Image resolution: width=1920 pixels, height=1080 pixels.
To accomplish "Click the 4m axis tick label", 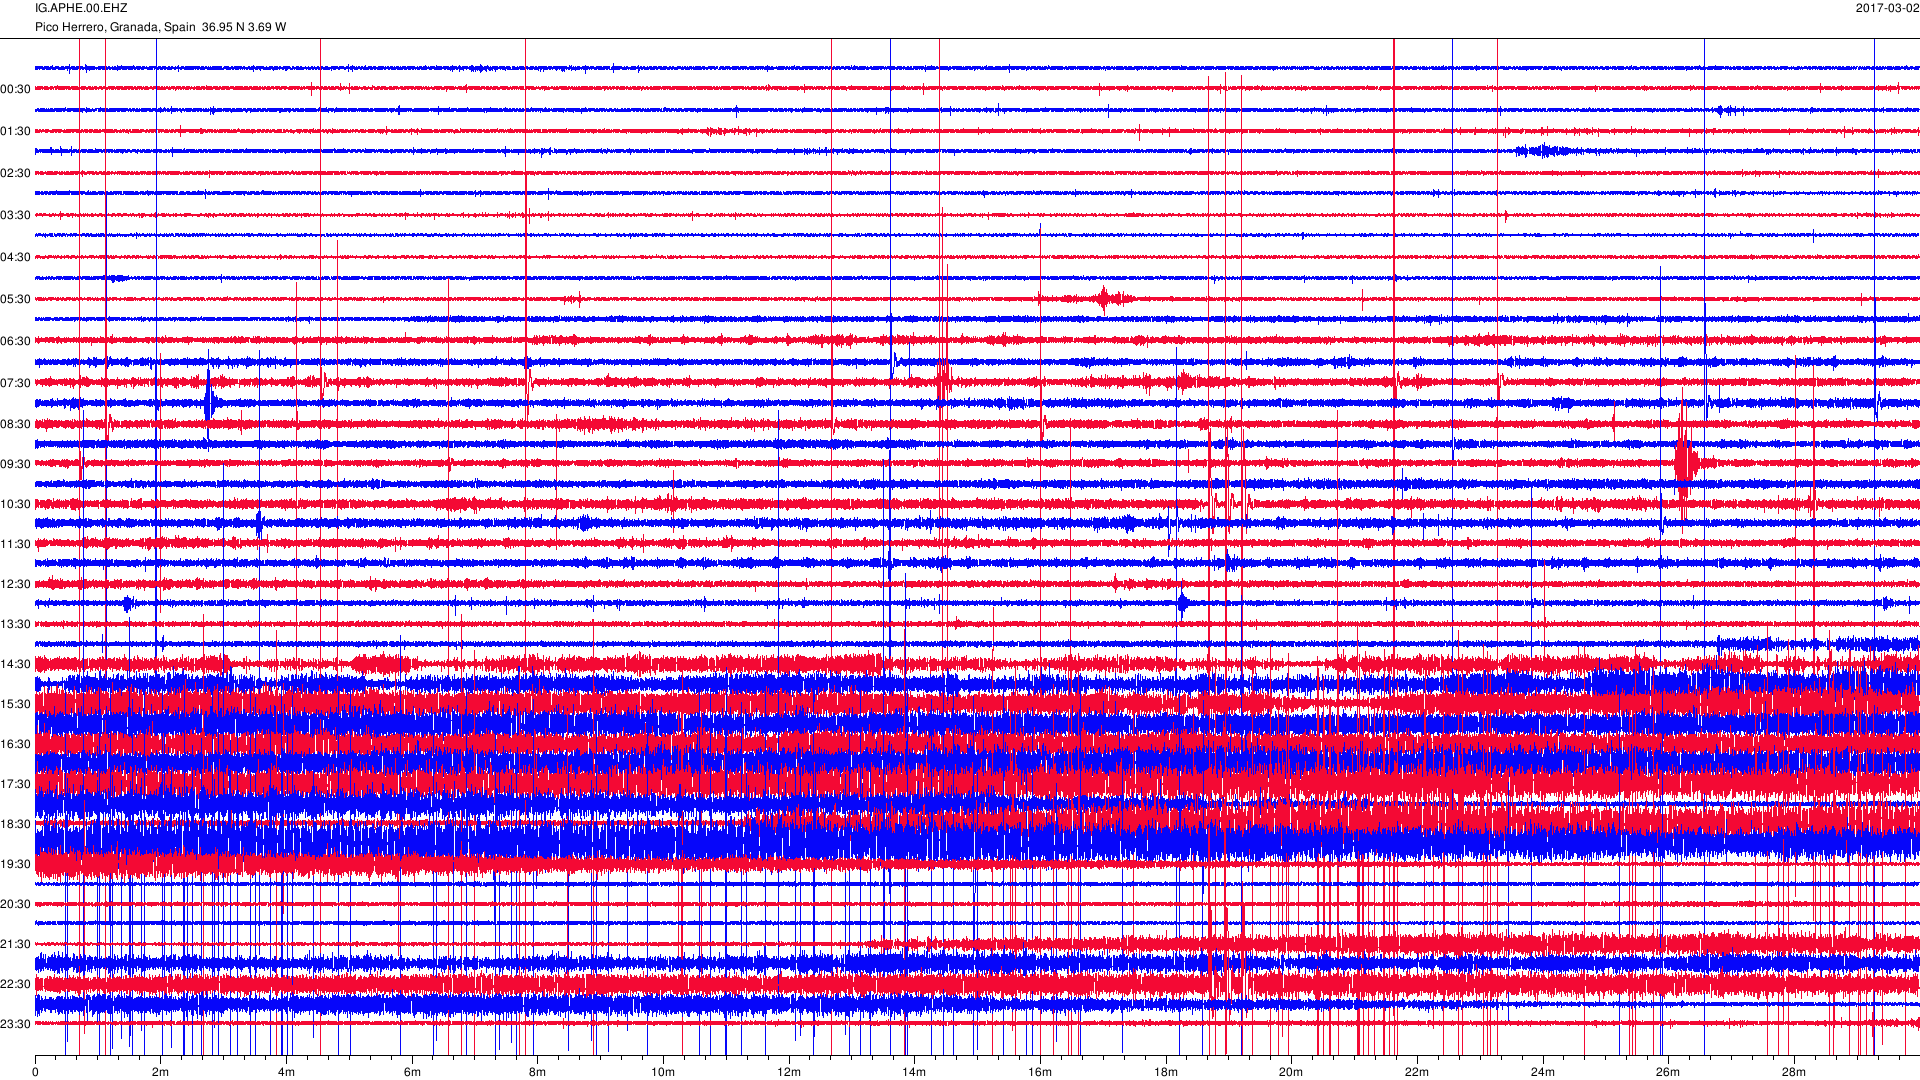I will click(x=286, y=1072).
